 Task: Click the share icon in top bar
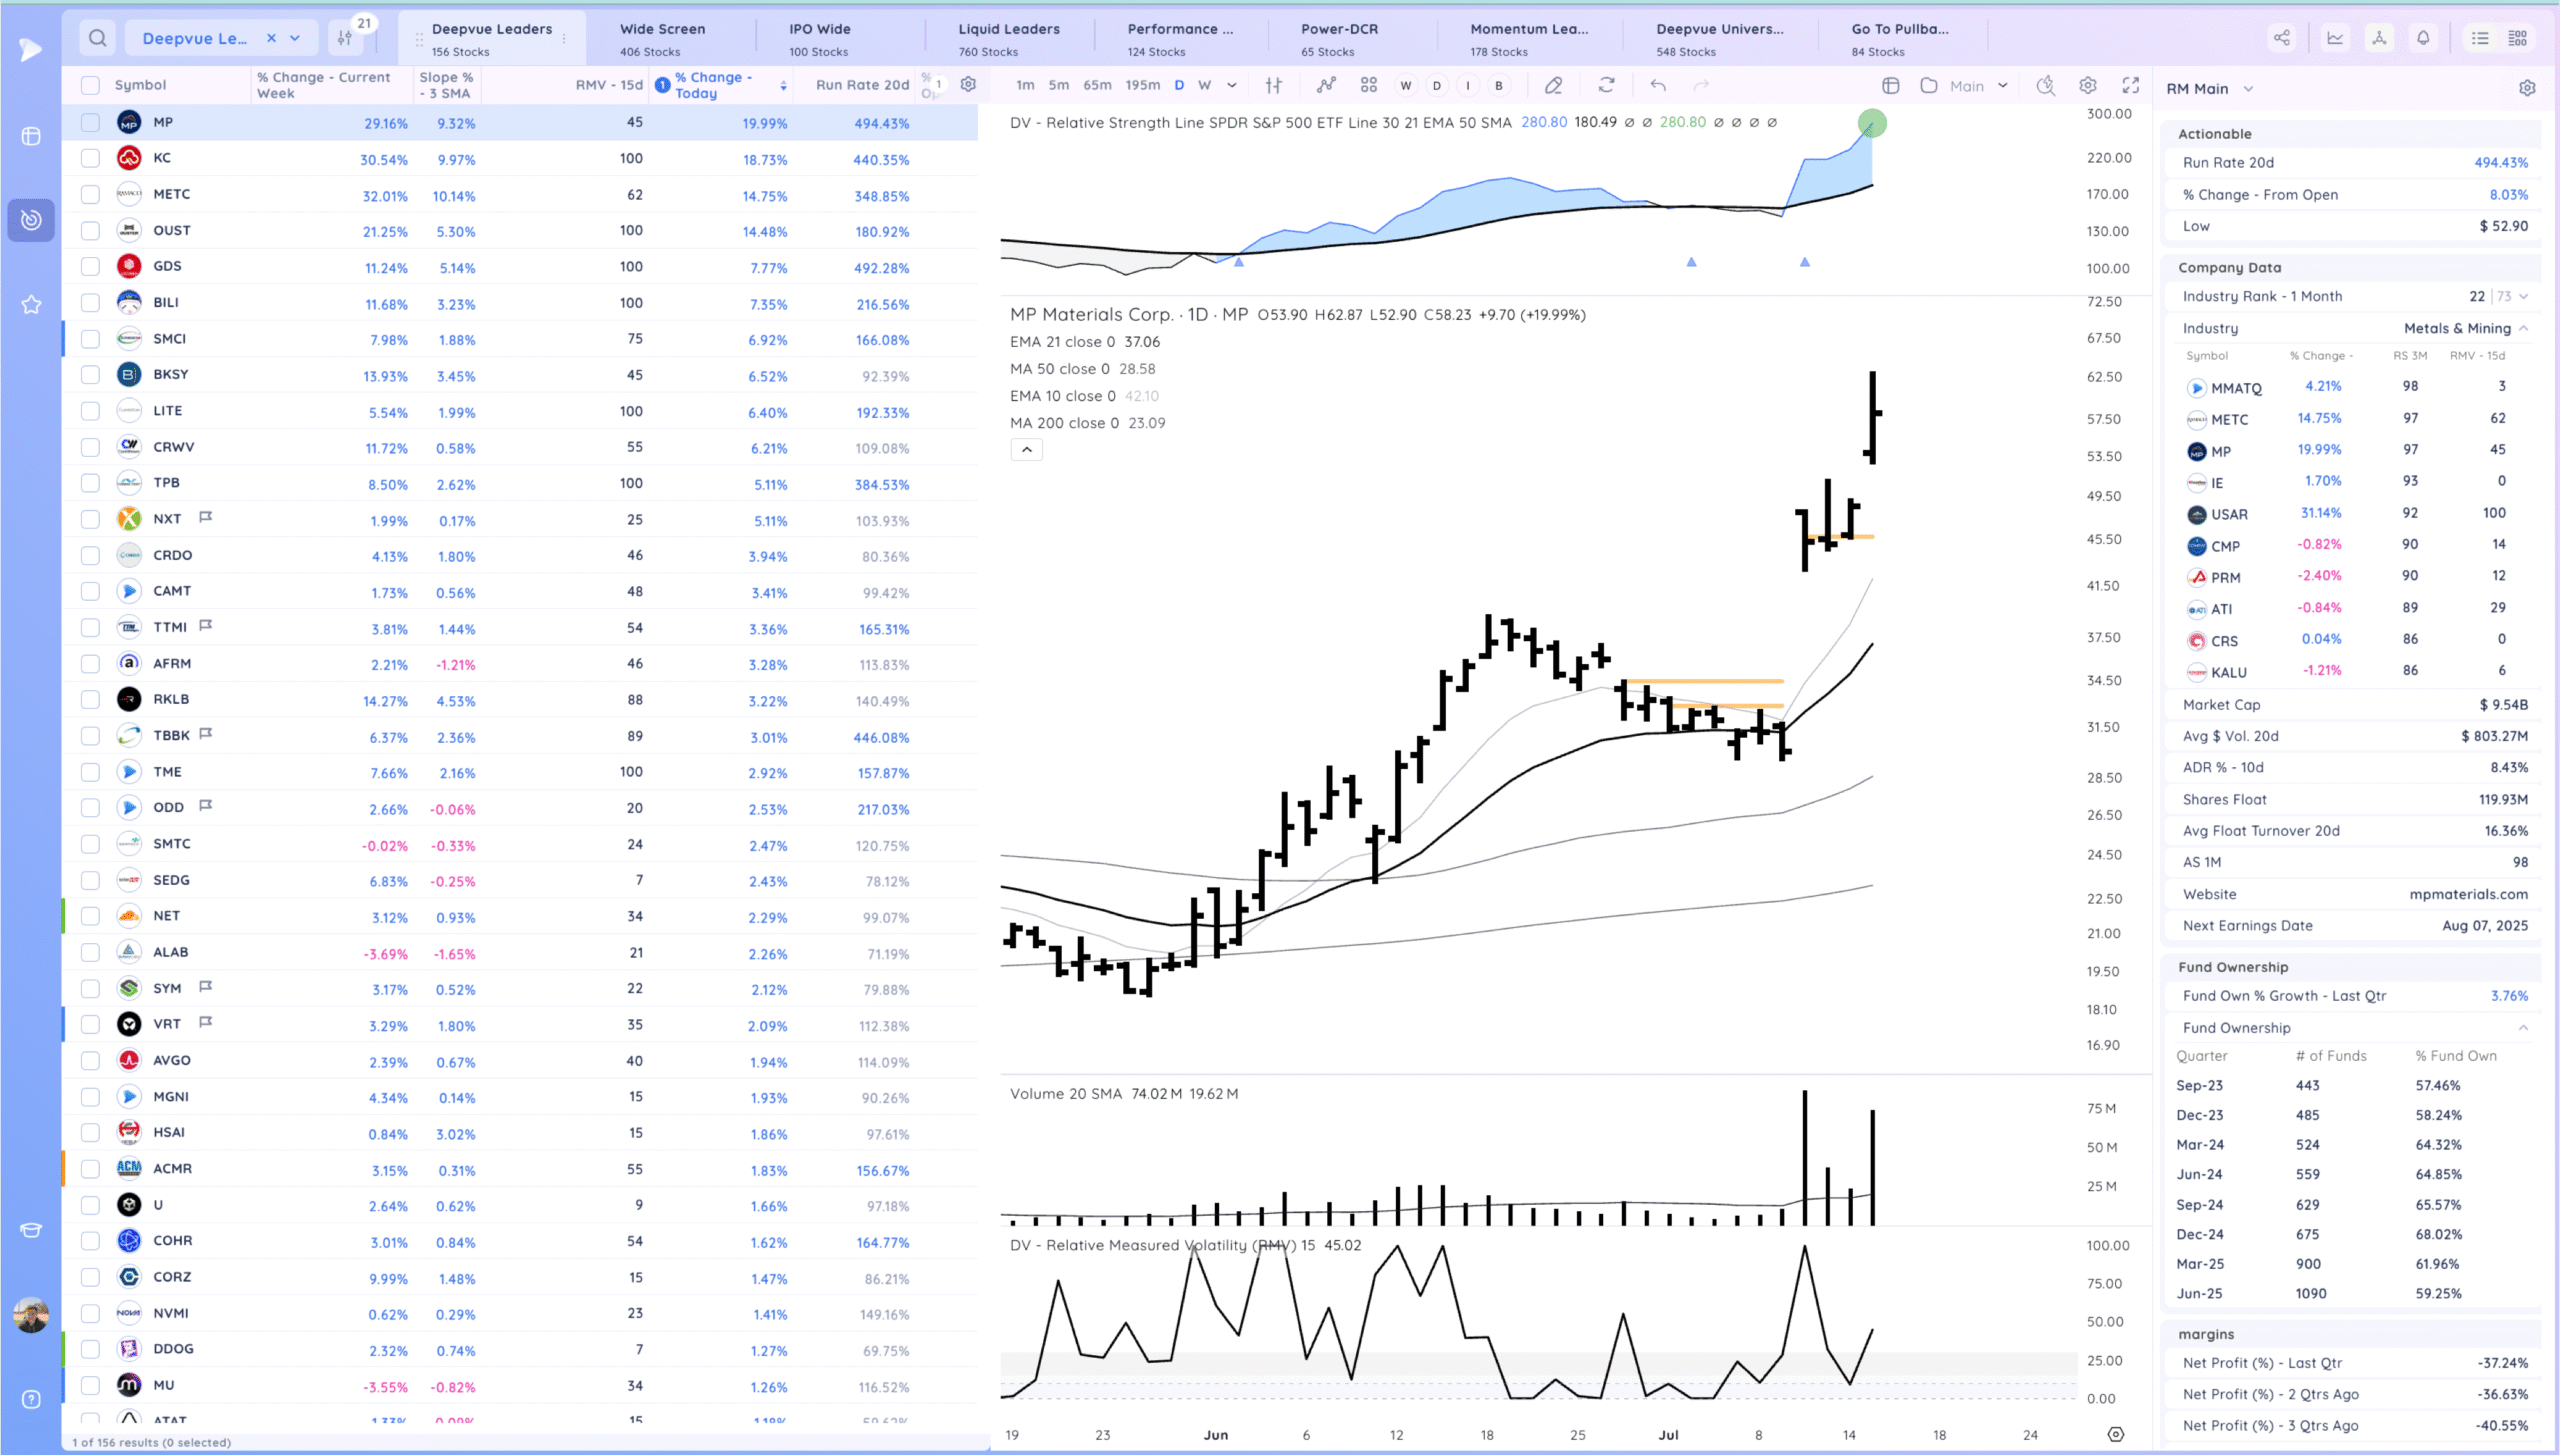tap(2282, 38)
